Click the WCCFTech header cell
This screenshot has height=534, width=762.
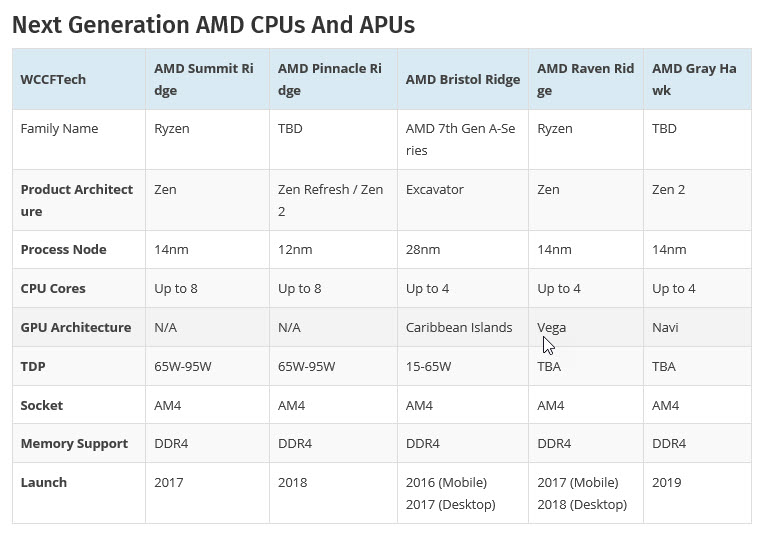[53, 79]
